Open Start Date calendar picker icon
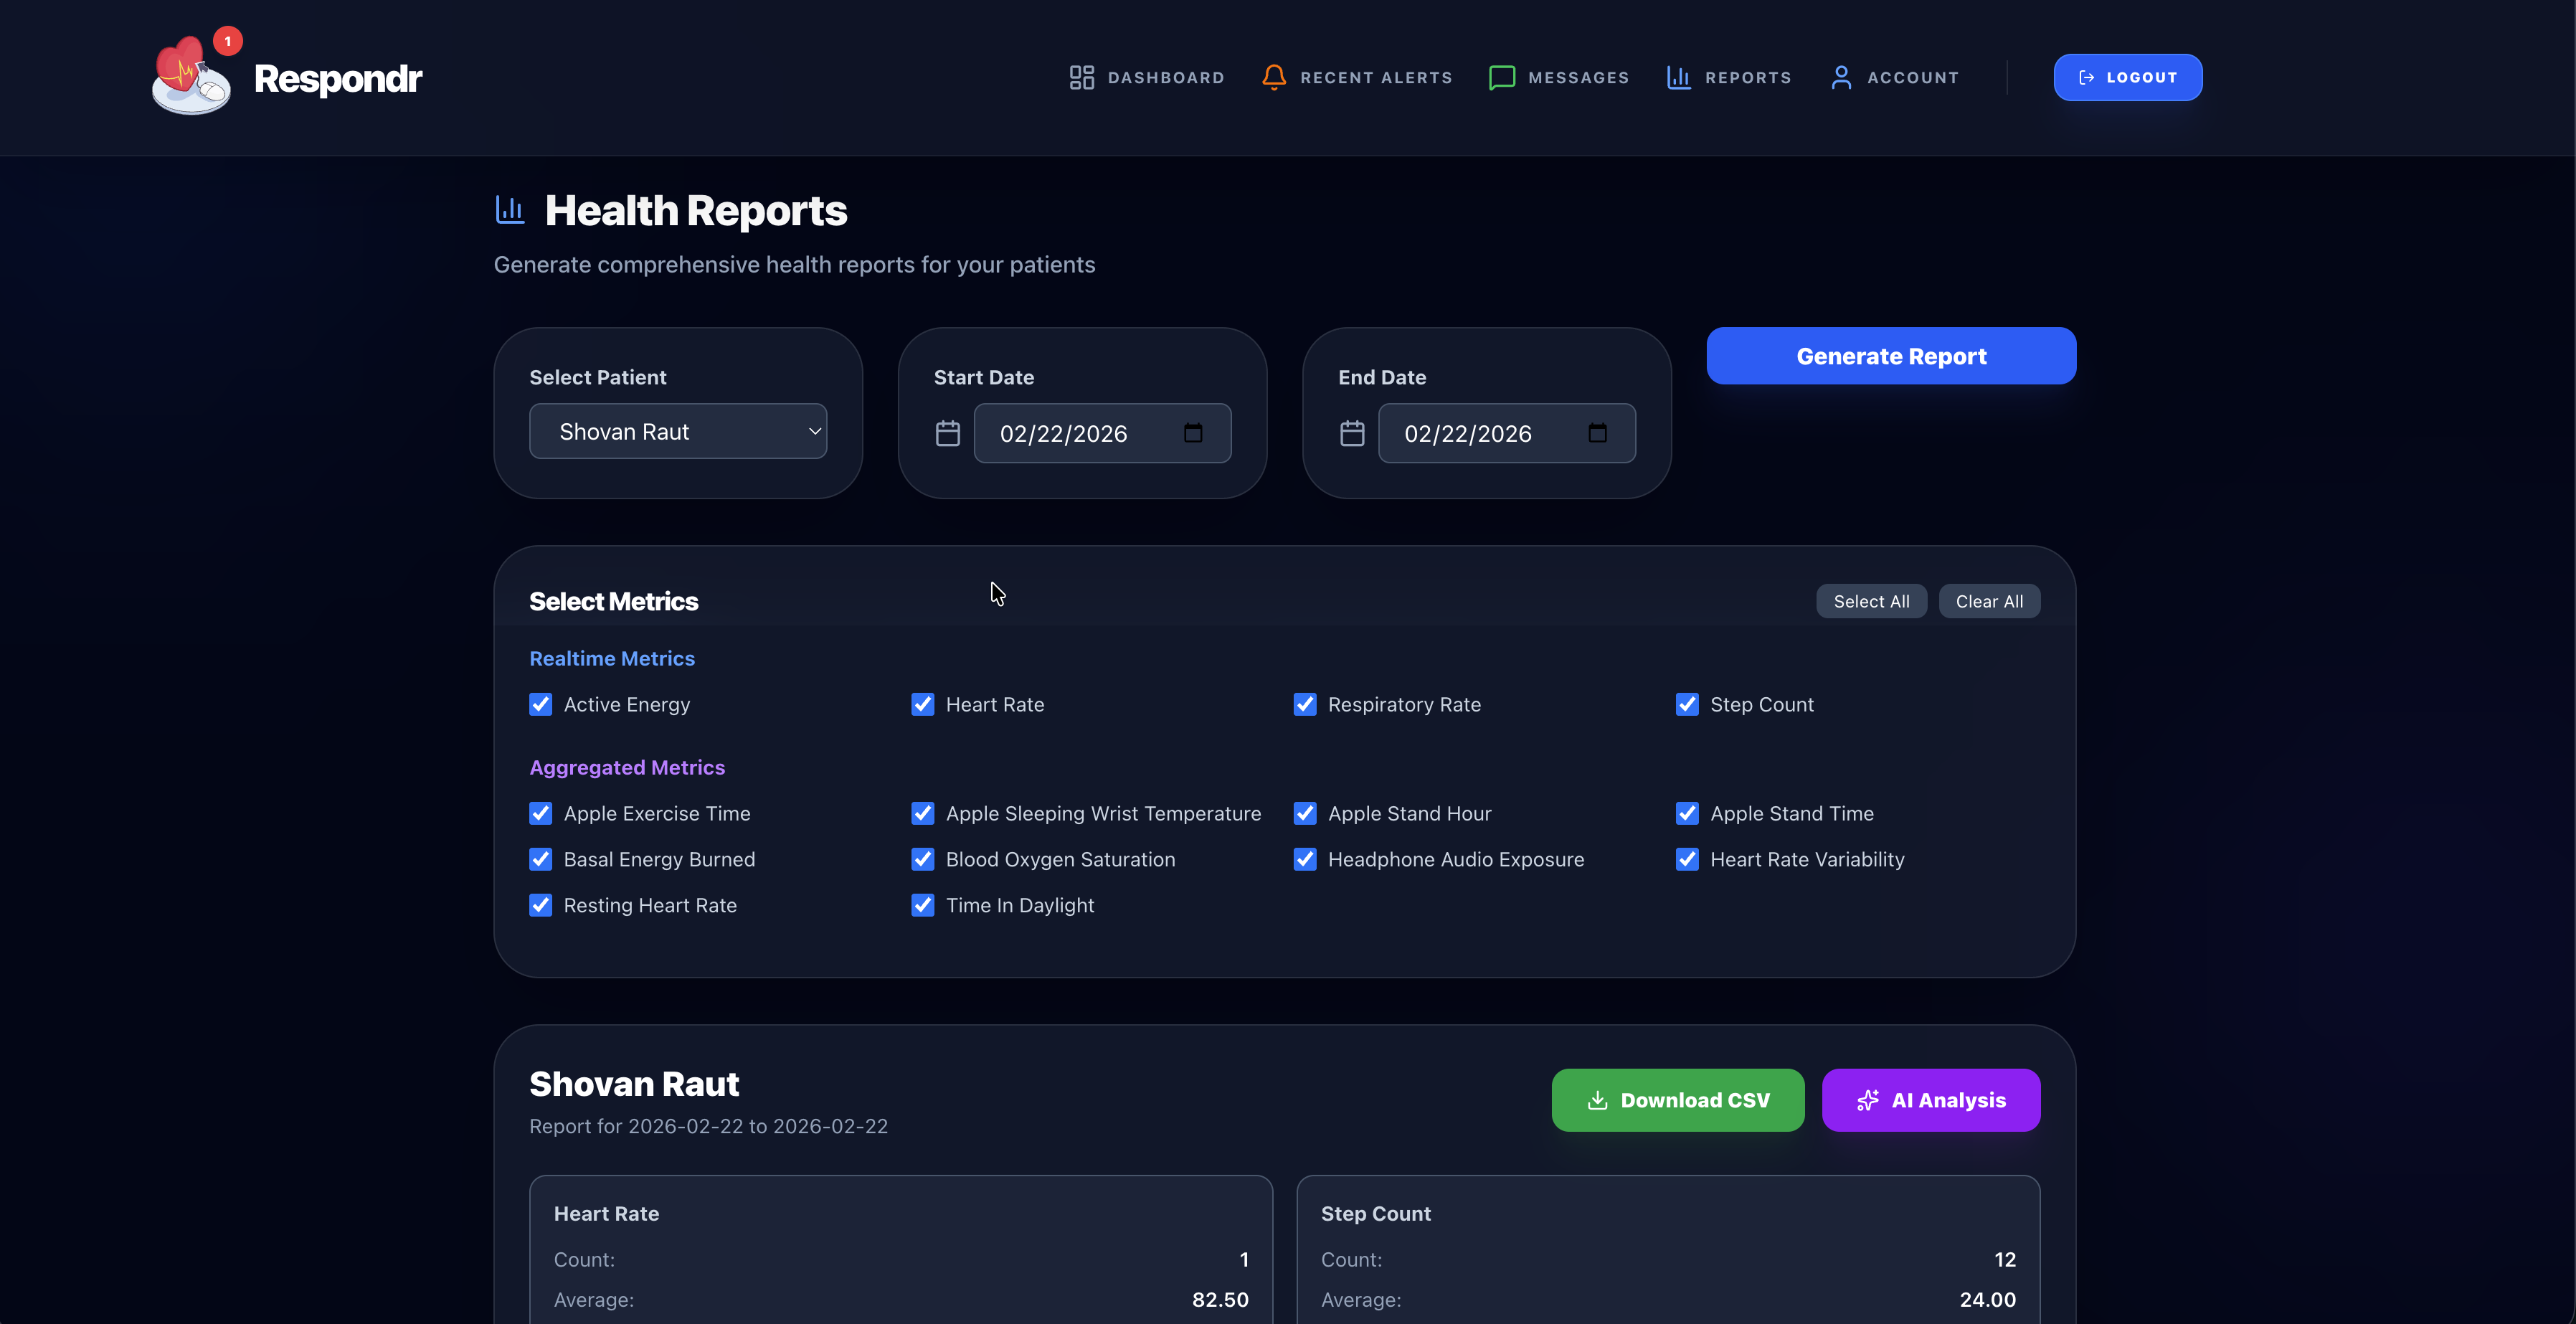This screenshot has width=2576, height=1324. 1193,433
